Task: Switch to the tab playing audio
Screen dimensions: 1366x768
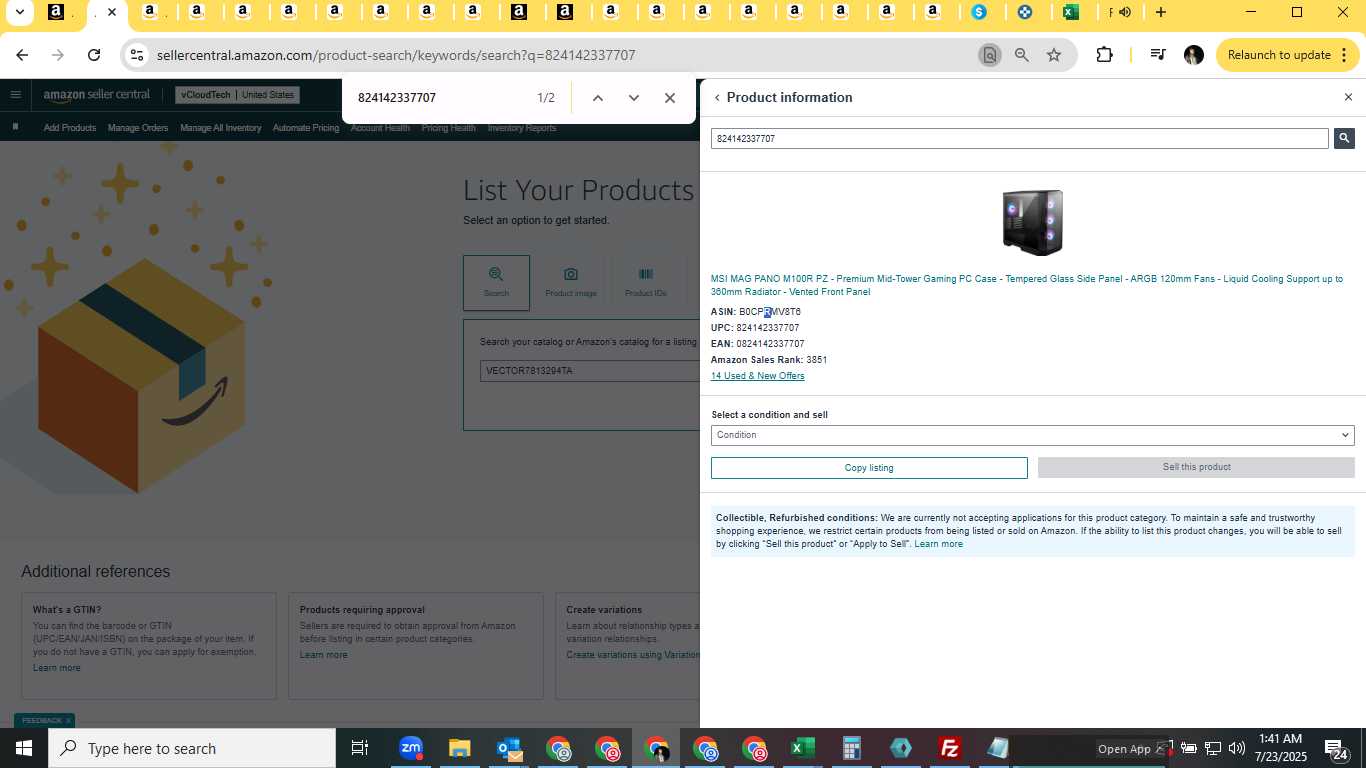Action: (1117, 12)
